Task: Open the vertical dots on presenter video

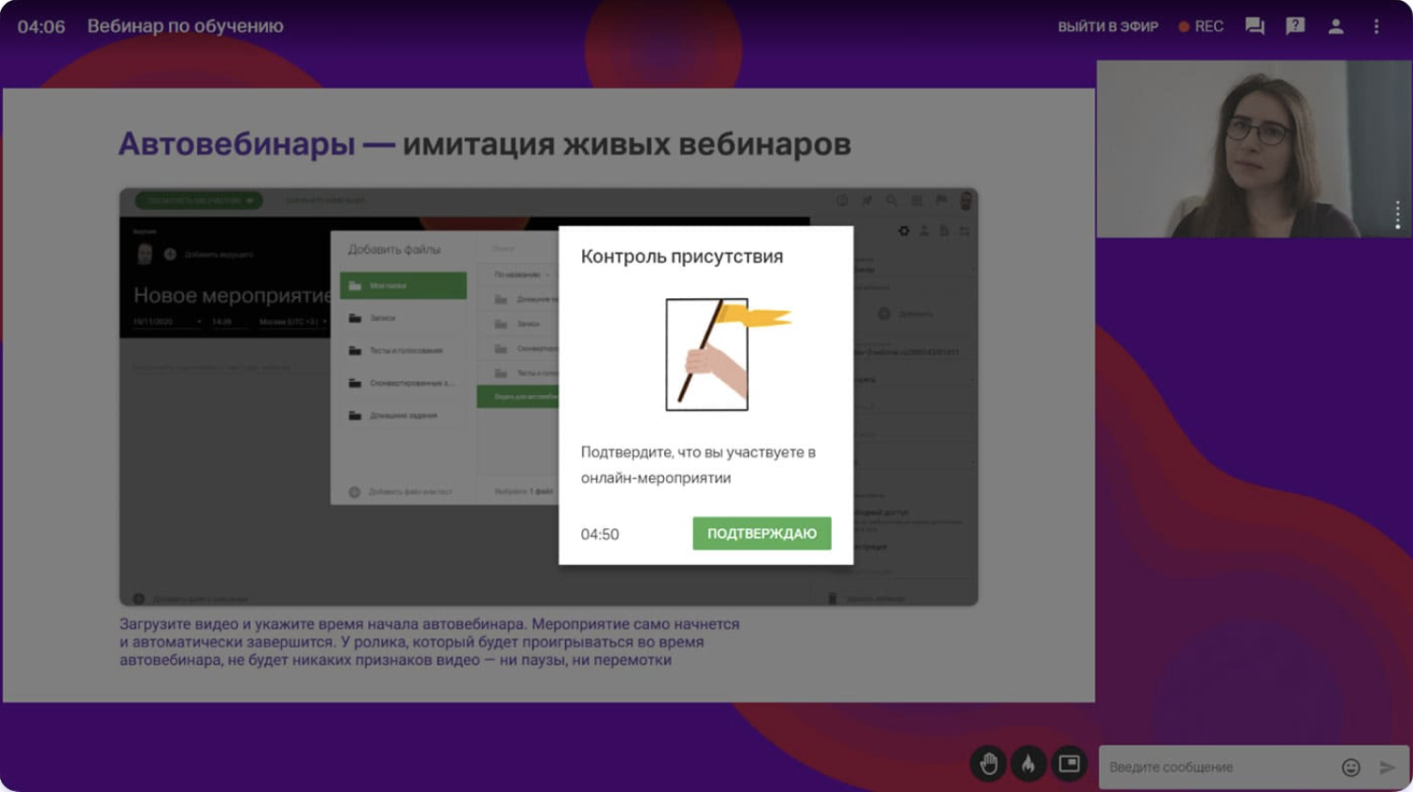Action: click(1398, 215)
